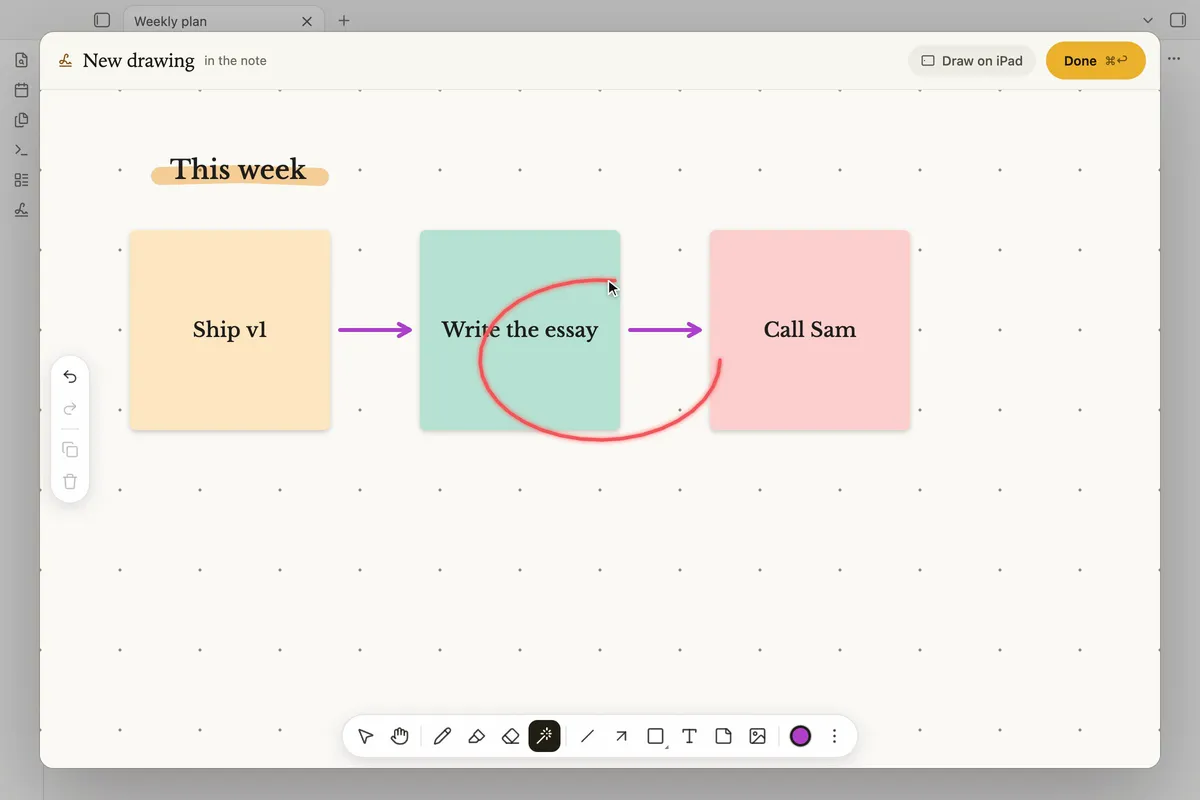Open the calendar sidebar icon
The image size is (1200, 800).
coord(21,90)
